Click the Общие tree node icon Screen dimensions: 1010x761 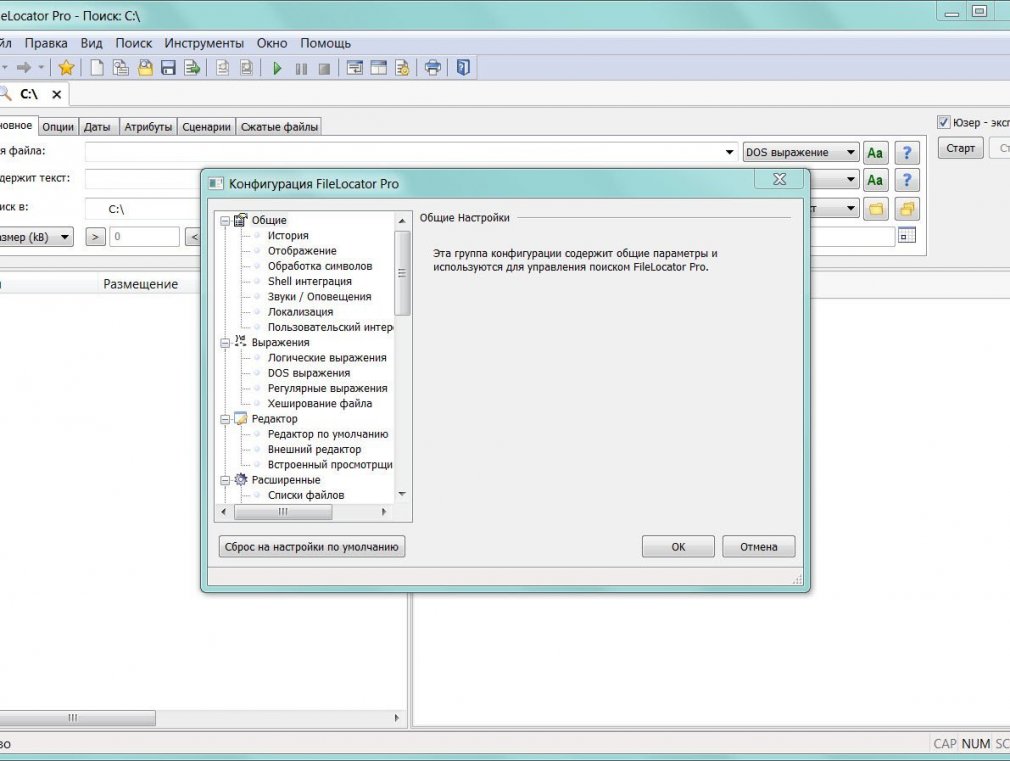[x=240, y=220]
